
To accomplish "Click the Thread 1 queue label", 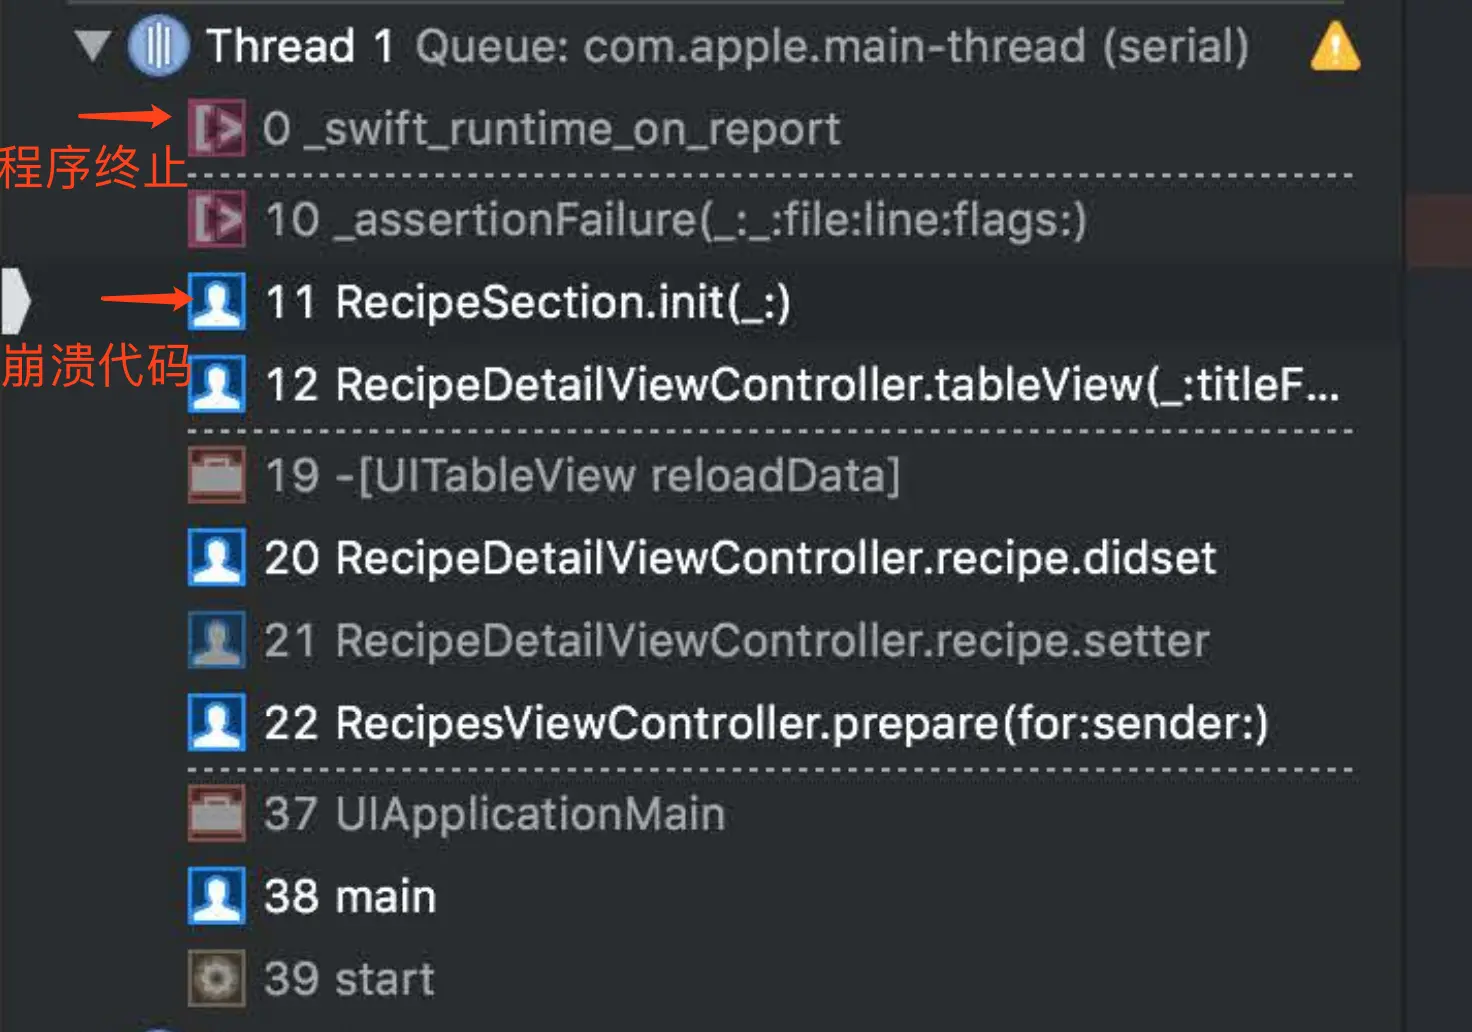I will pos(831,47).
